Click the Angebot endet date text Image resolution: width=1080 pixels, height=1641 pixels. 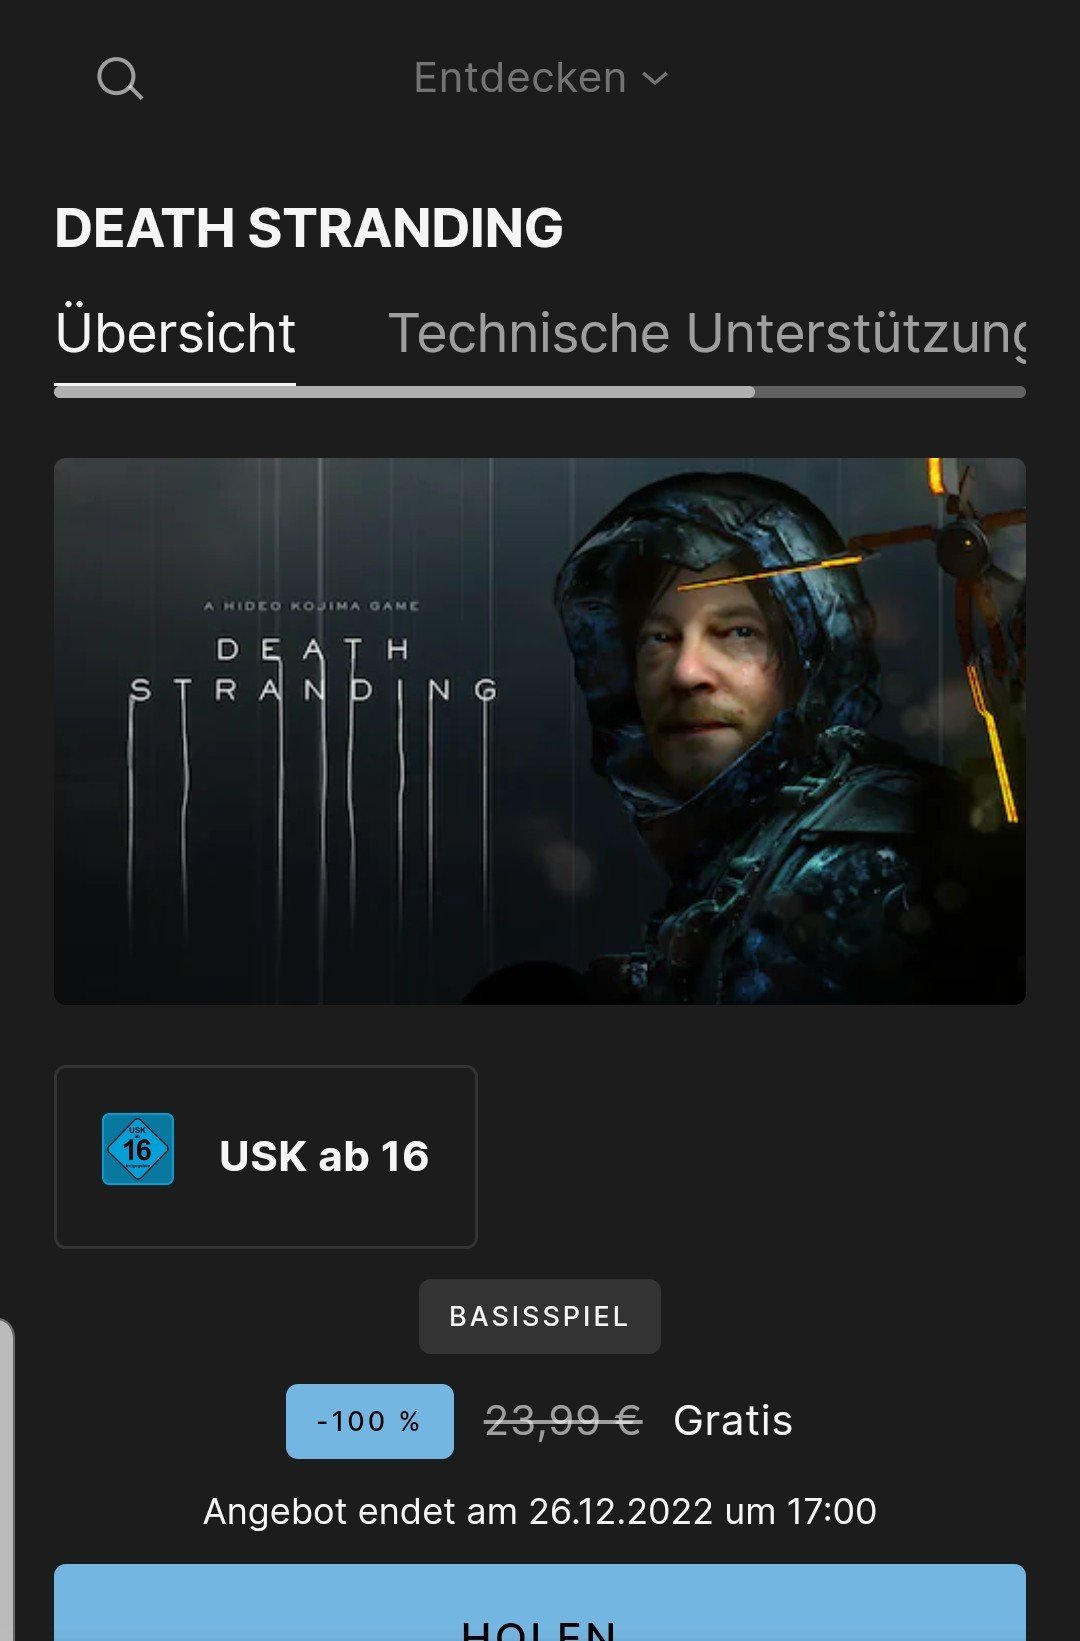click(540, 1511)
